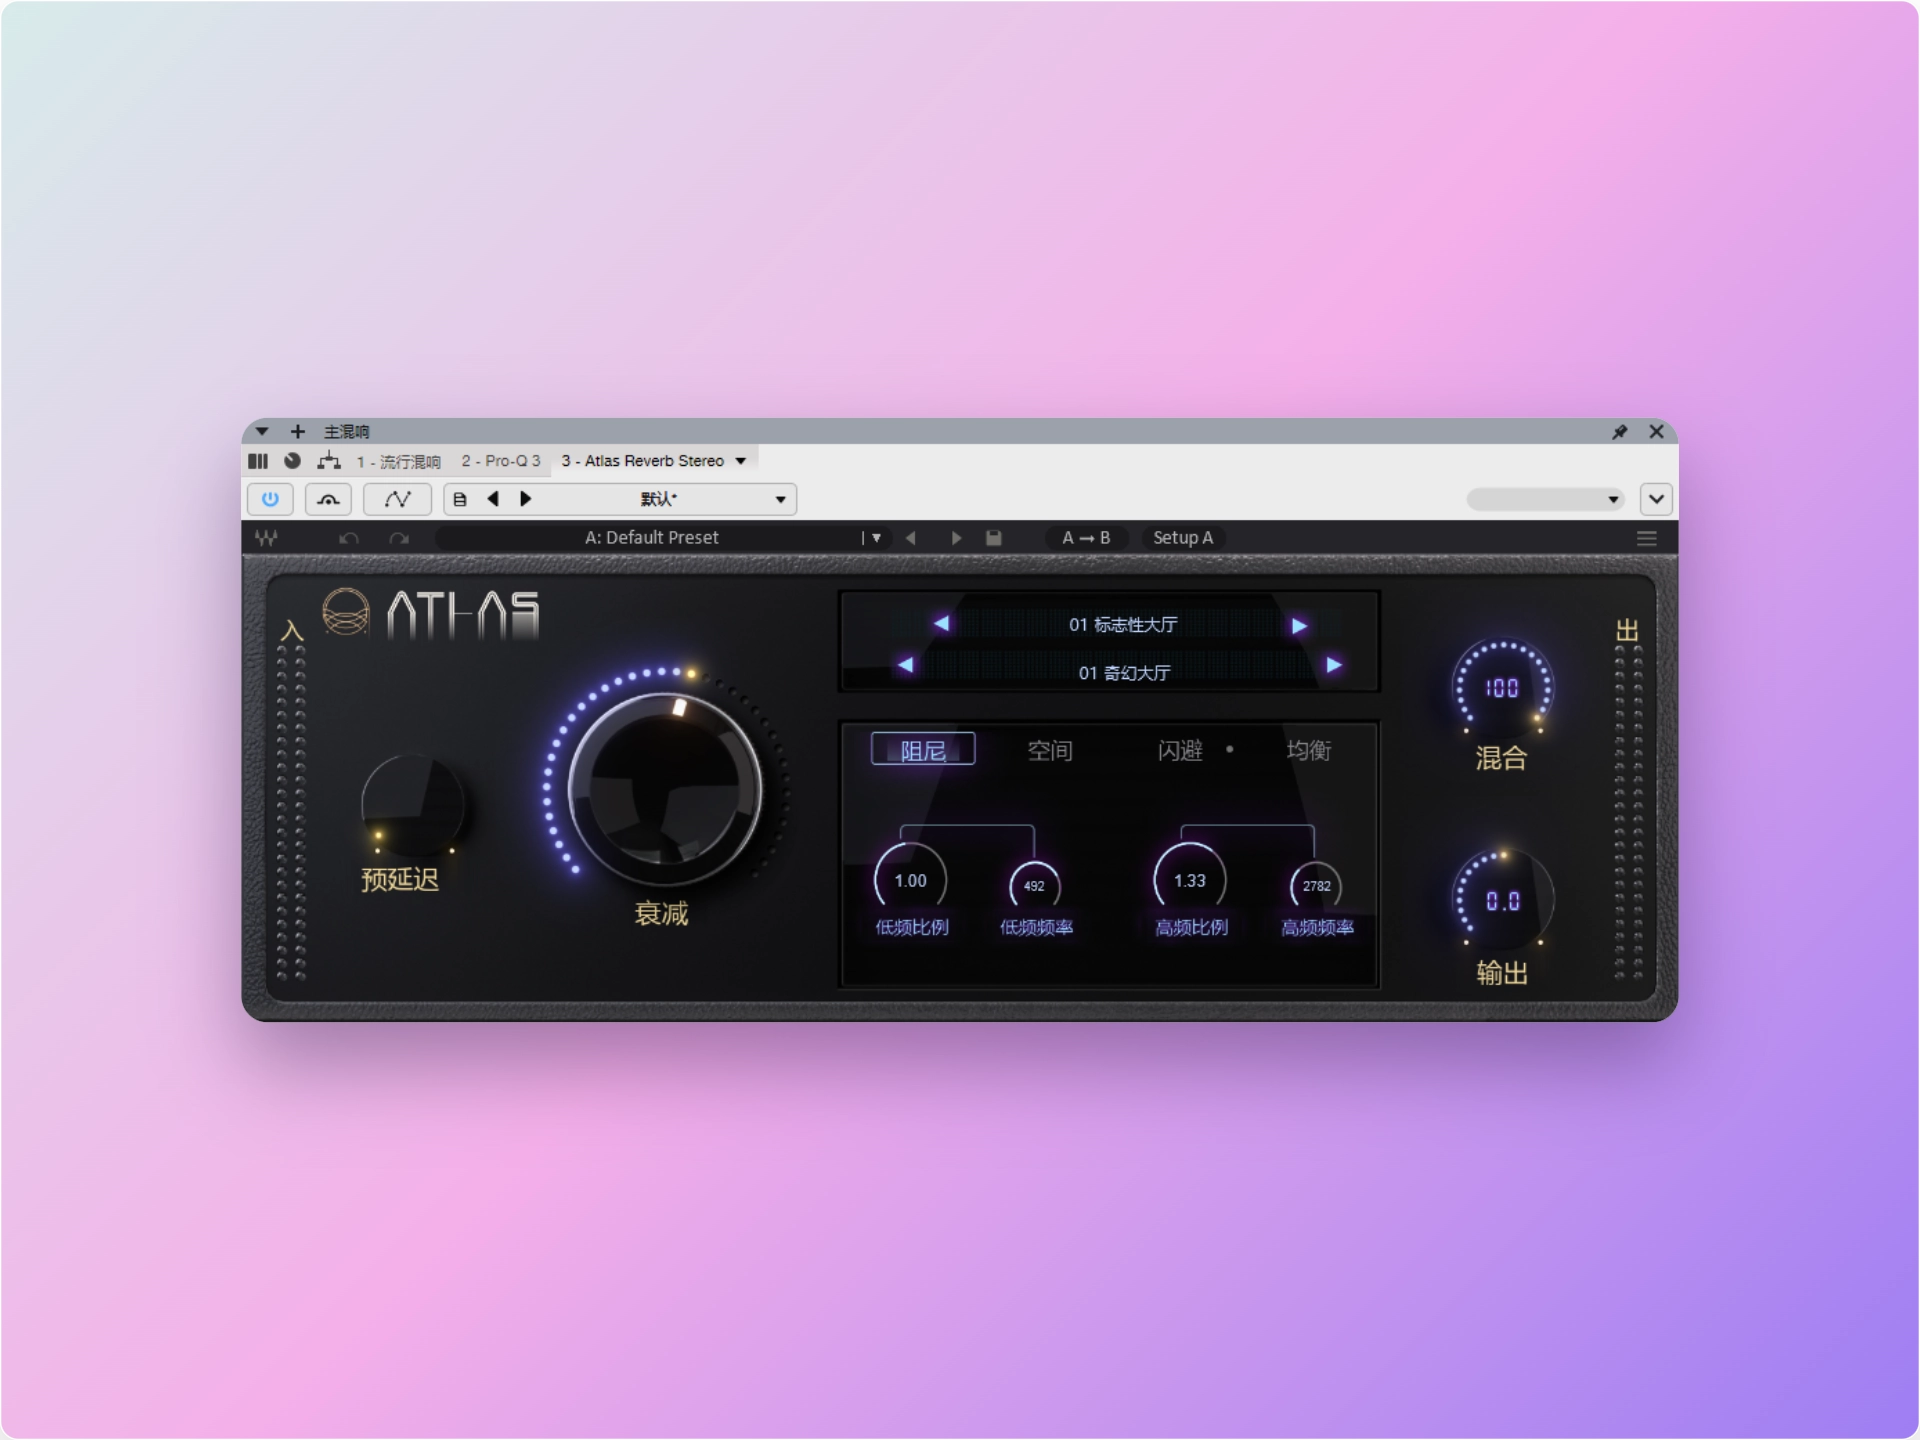The image size is (1920, 1440).
Task: Select previous preset before 01 奇幻大厅
Action: pos(905,665)
